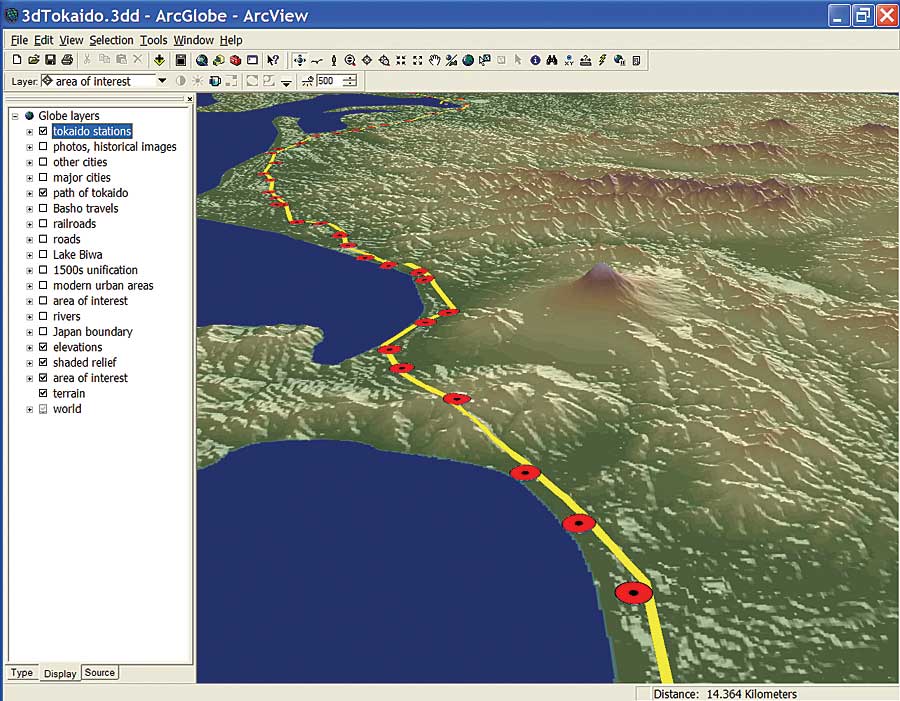Enable photos, historical images layer
900x701 pixels.
click(43, 146)
